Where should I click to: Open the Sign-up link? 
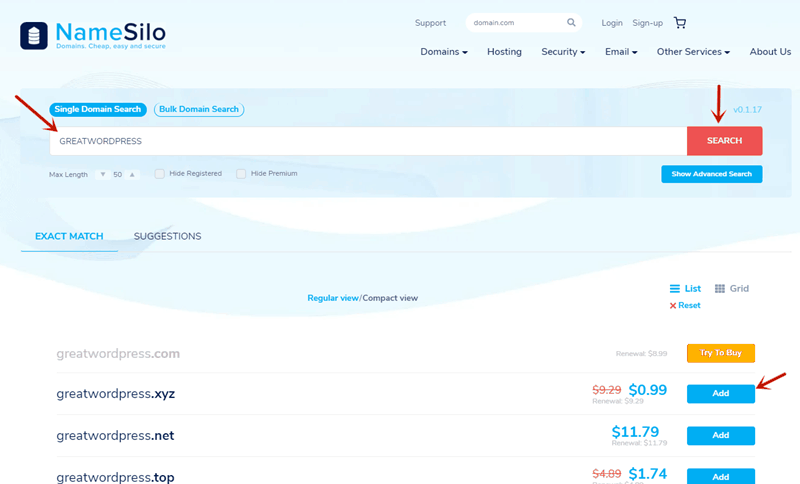click(647, 23)
